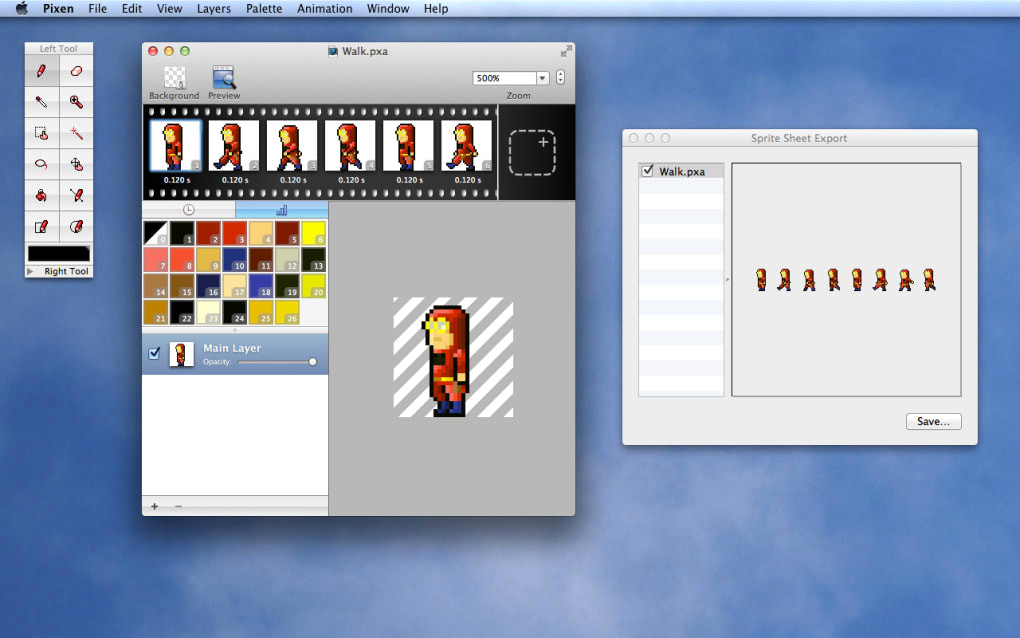This screenshot has height=638, width=1020.
Task: Open the Preview window from the toolbar
Action: pyautogui.click(x=224, y=79)
